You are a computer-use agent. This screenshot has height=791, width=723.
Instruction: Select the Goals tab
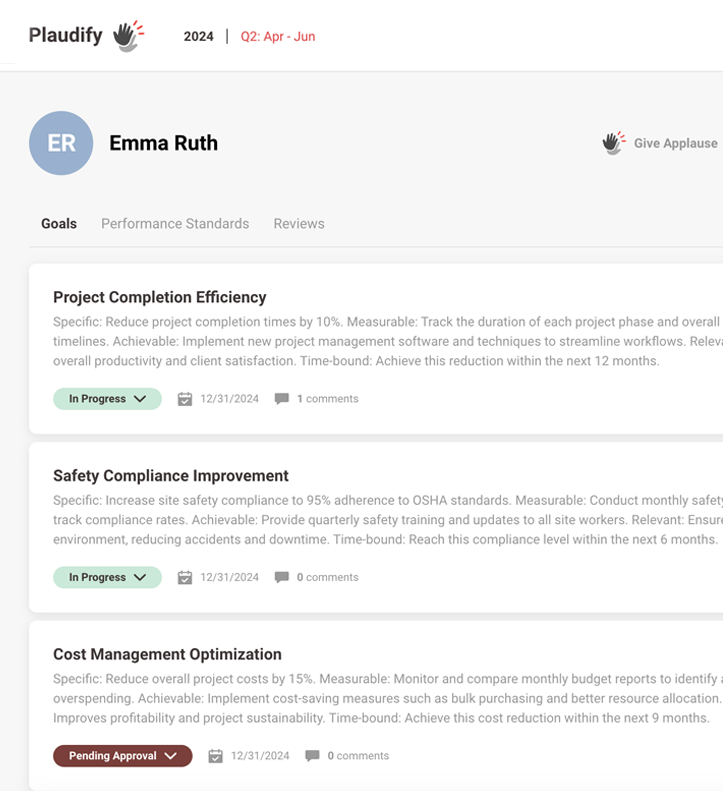[59, 223]
